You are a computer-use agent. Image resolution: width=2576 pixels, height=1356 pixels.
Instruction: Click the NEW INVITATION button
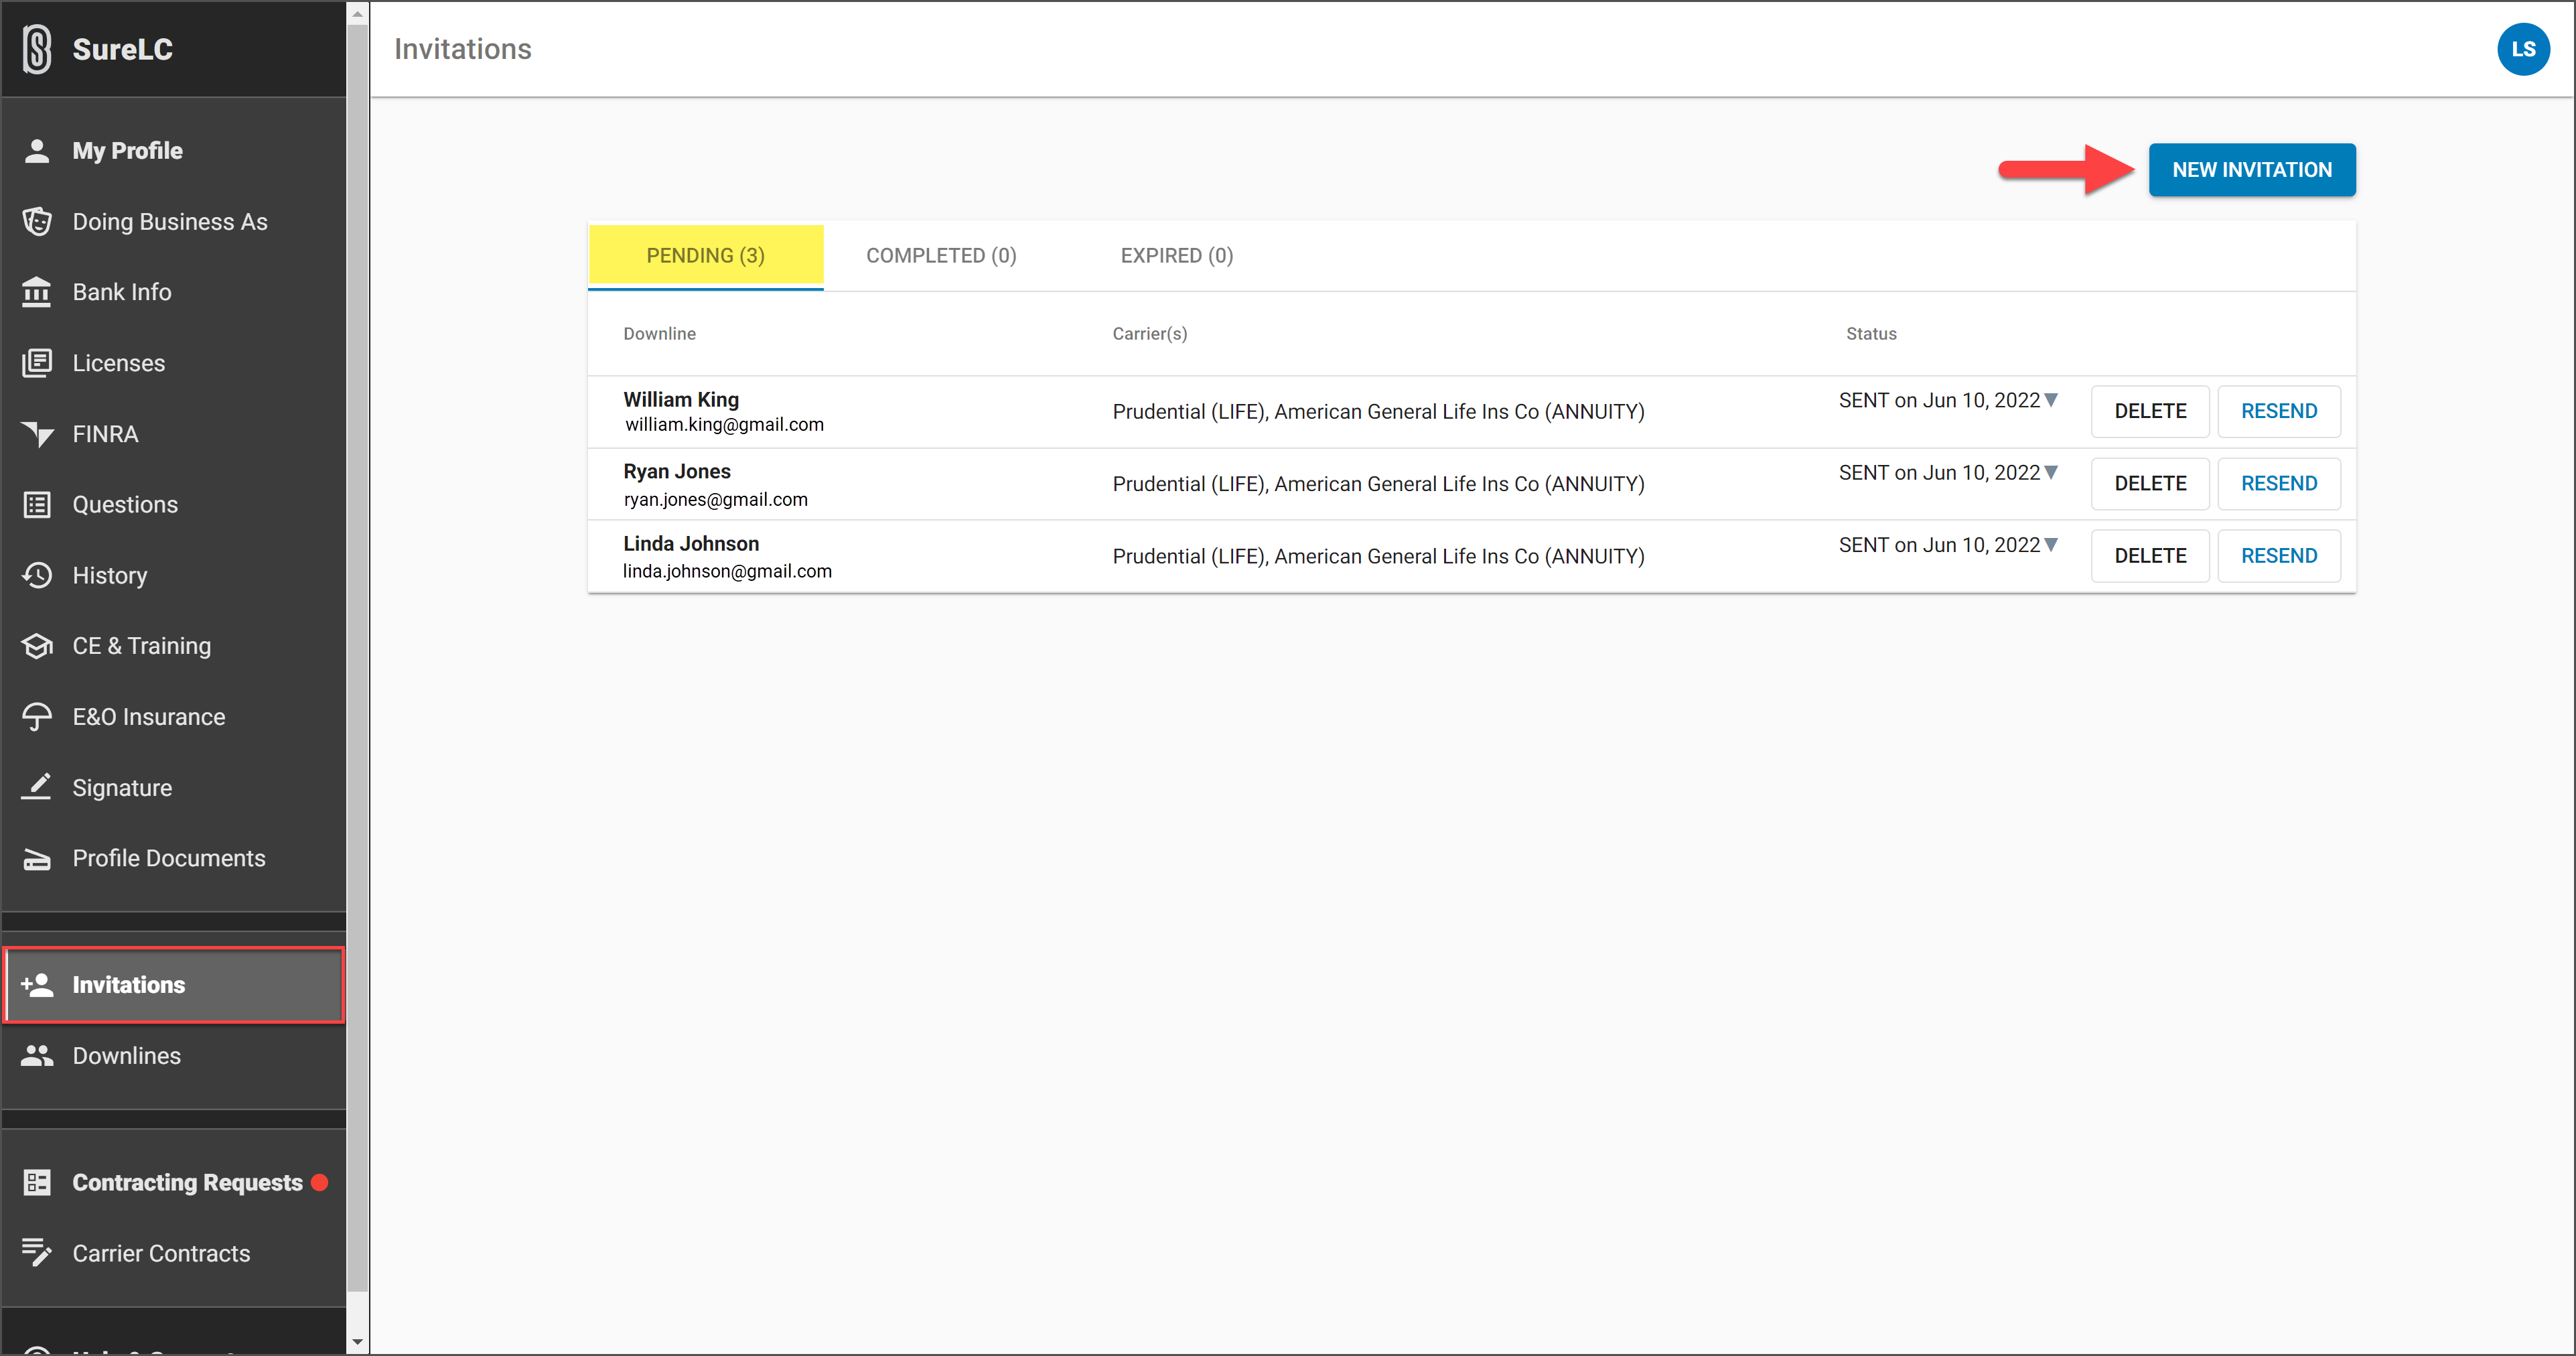click(2251, 170)
